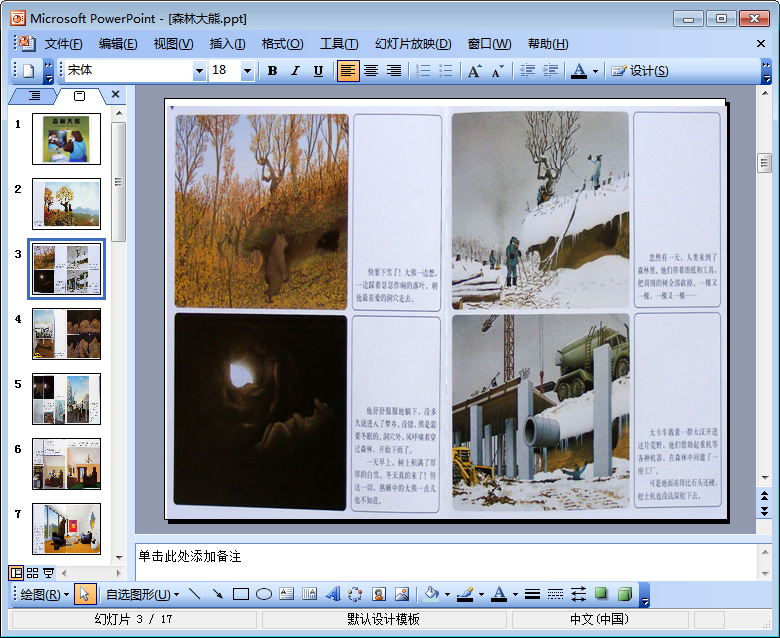The width and height of the screenshot is (780, 638).
Task: Increase font size with large A icon
Action: pyautogui.click(x=475, y=71)
